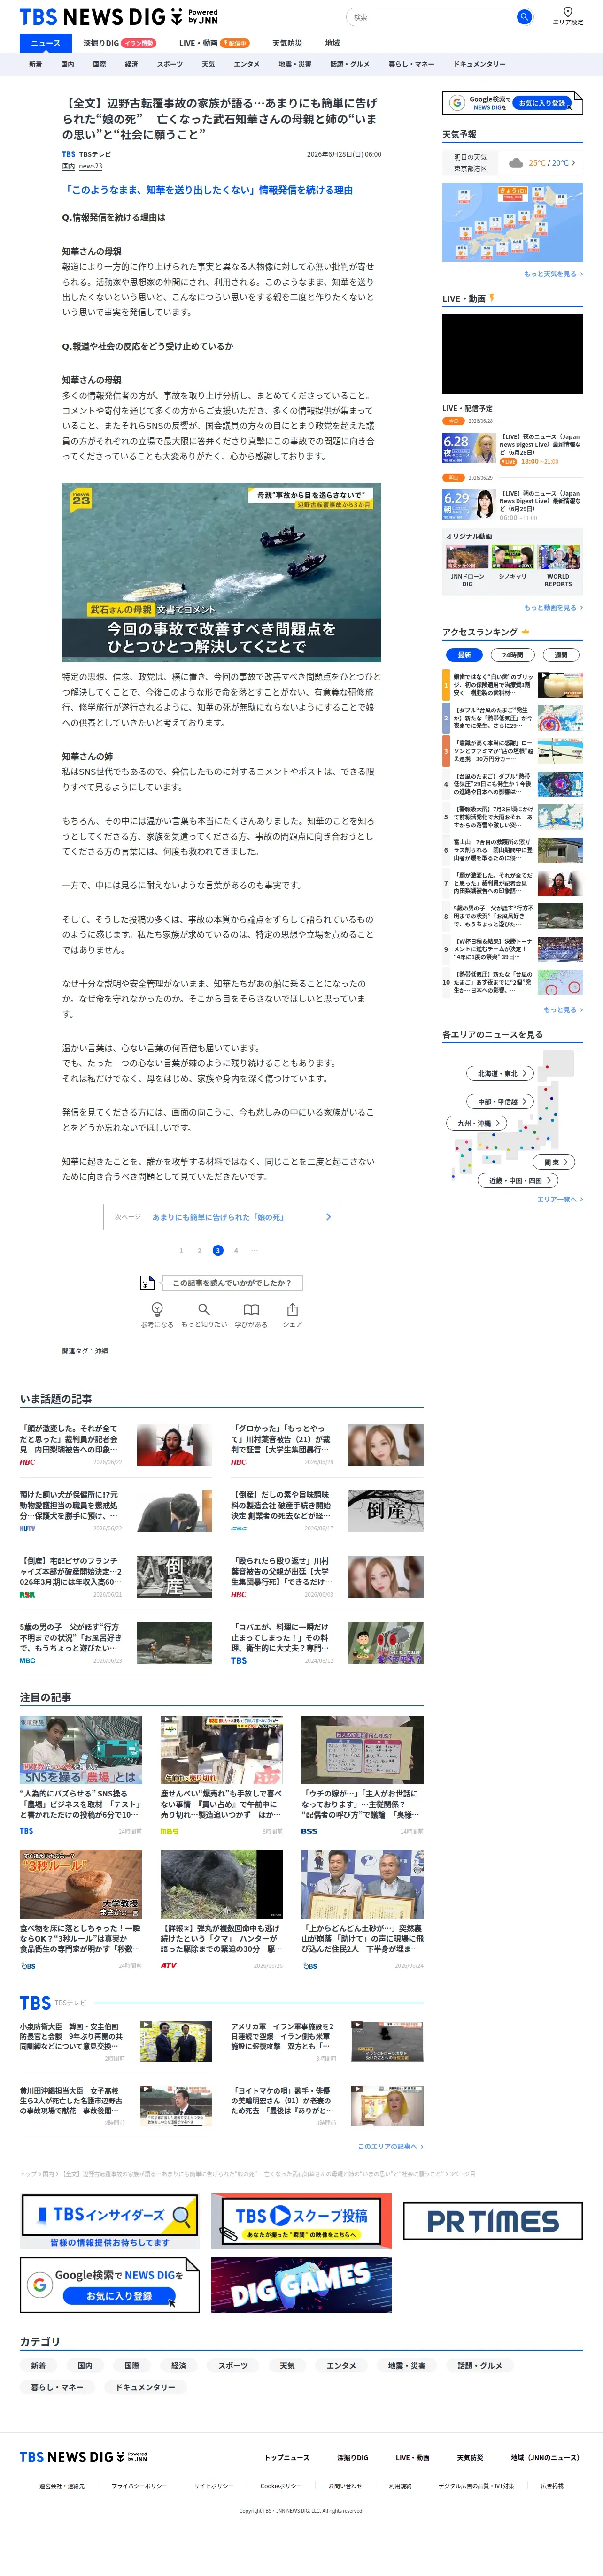Click the footer TBS NEWS DIG logo
Screen dimensions: 603x2576
point(84,2457)
